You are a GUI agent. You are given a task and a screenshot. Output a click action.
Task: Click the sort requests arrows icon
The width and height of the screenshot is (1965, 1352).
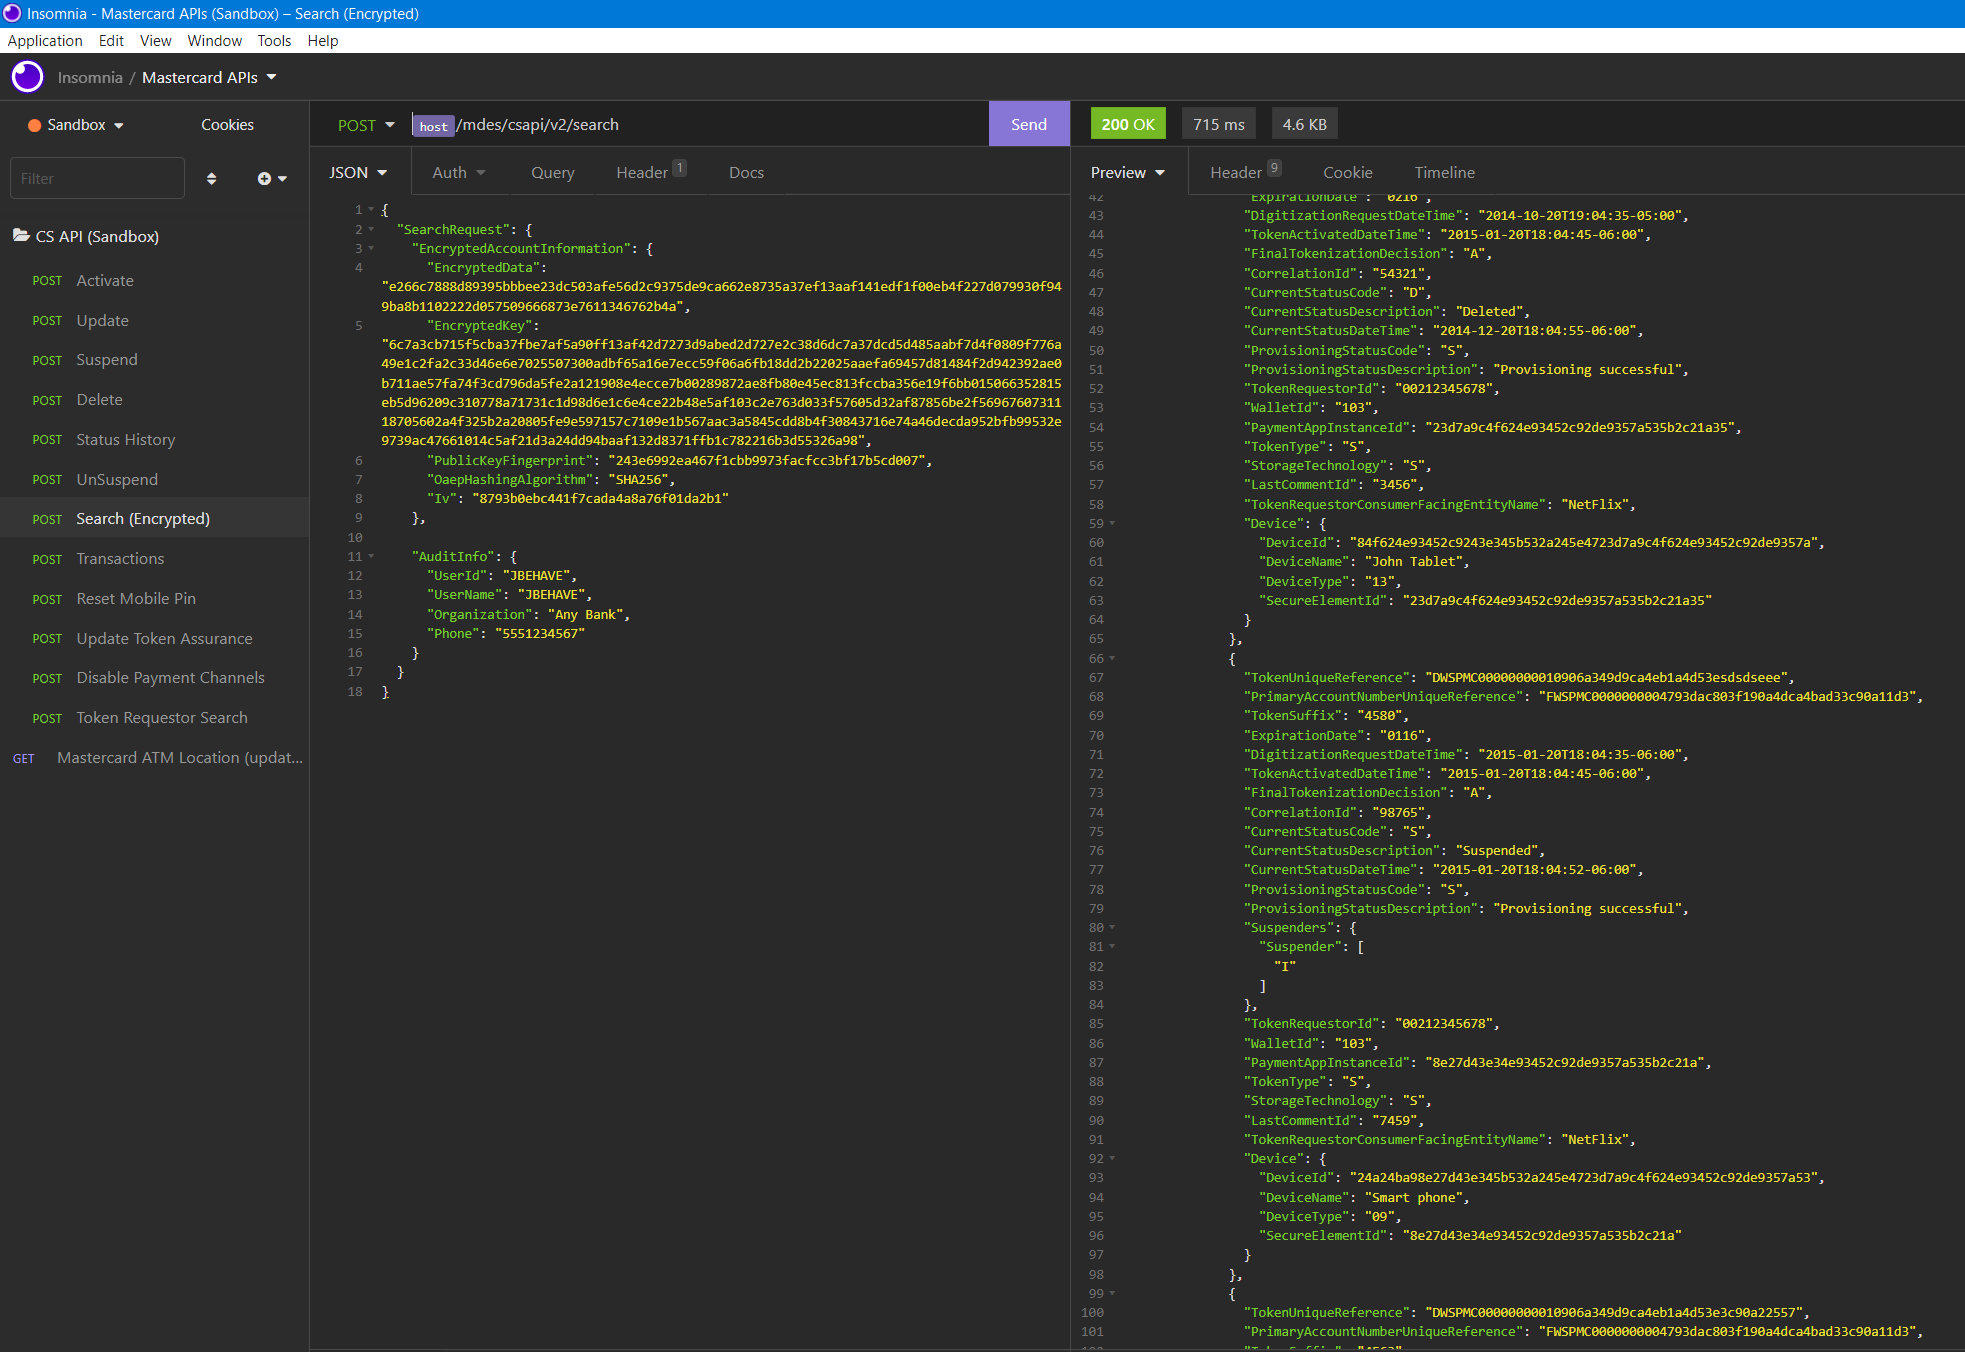(211, 179)
